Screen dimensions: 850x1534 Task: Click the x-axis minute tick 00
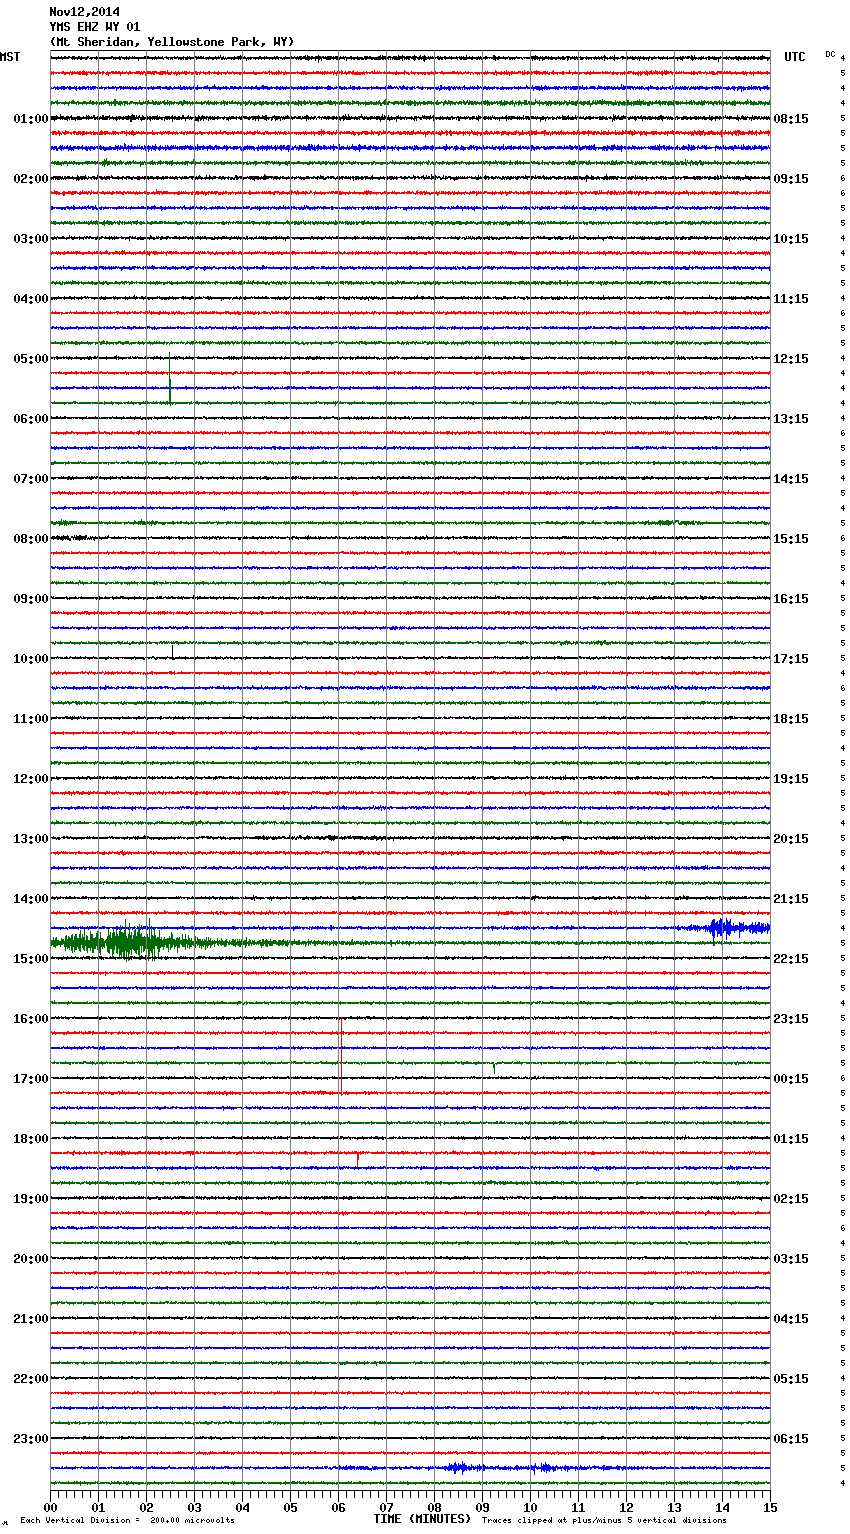51,1507
